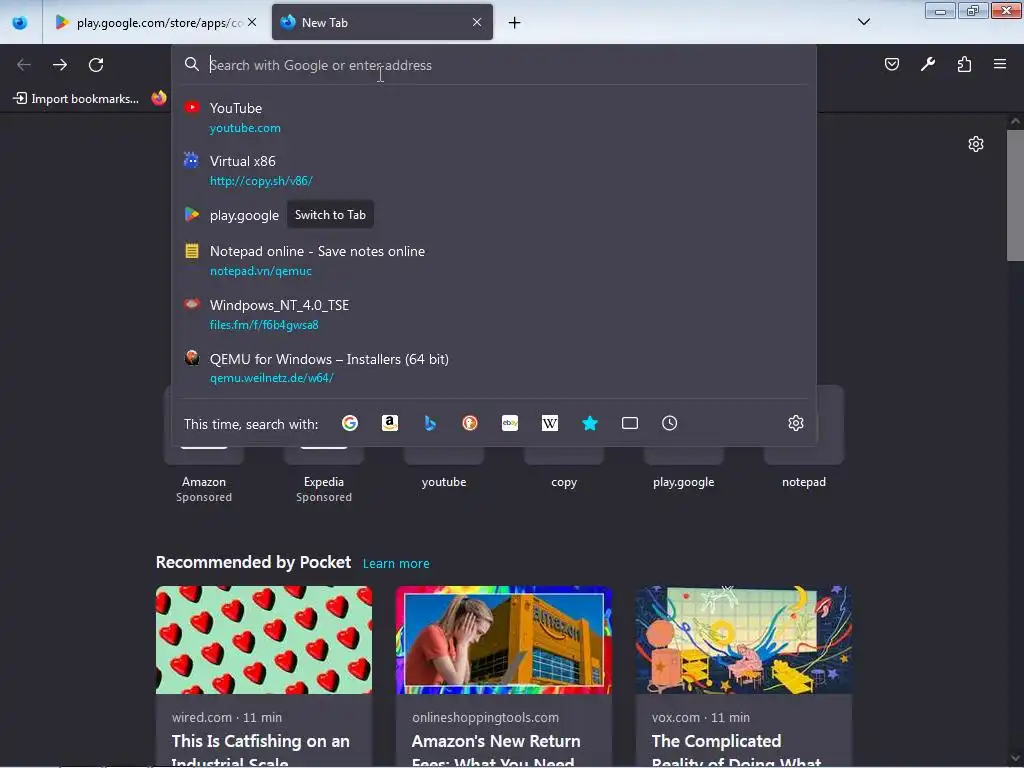Search this time with Wikipedia
The width and height of the screenshot is (1024, 768).
[x=550, y=423]
